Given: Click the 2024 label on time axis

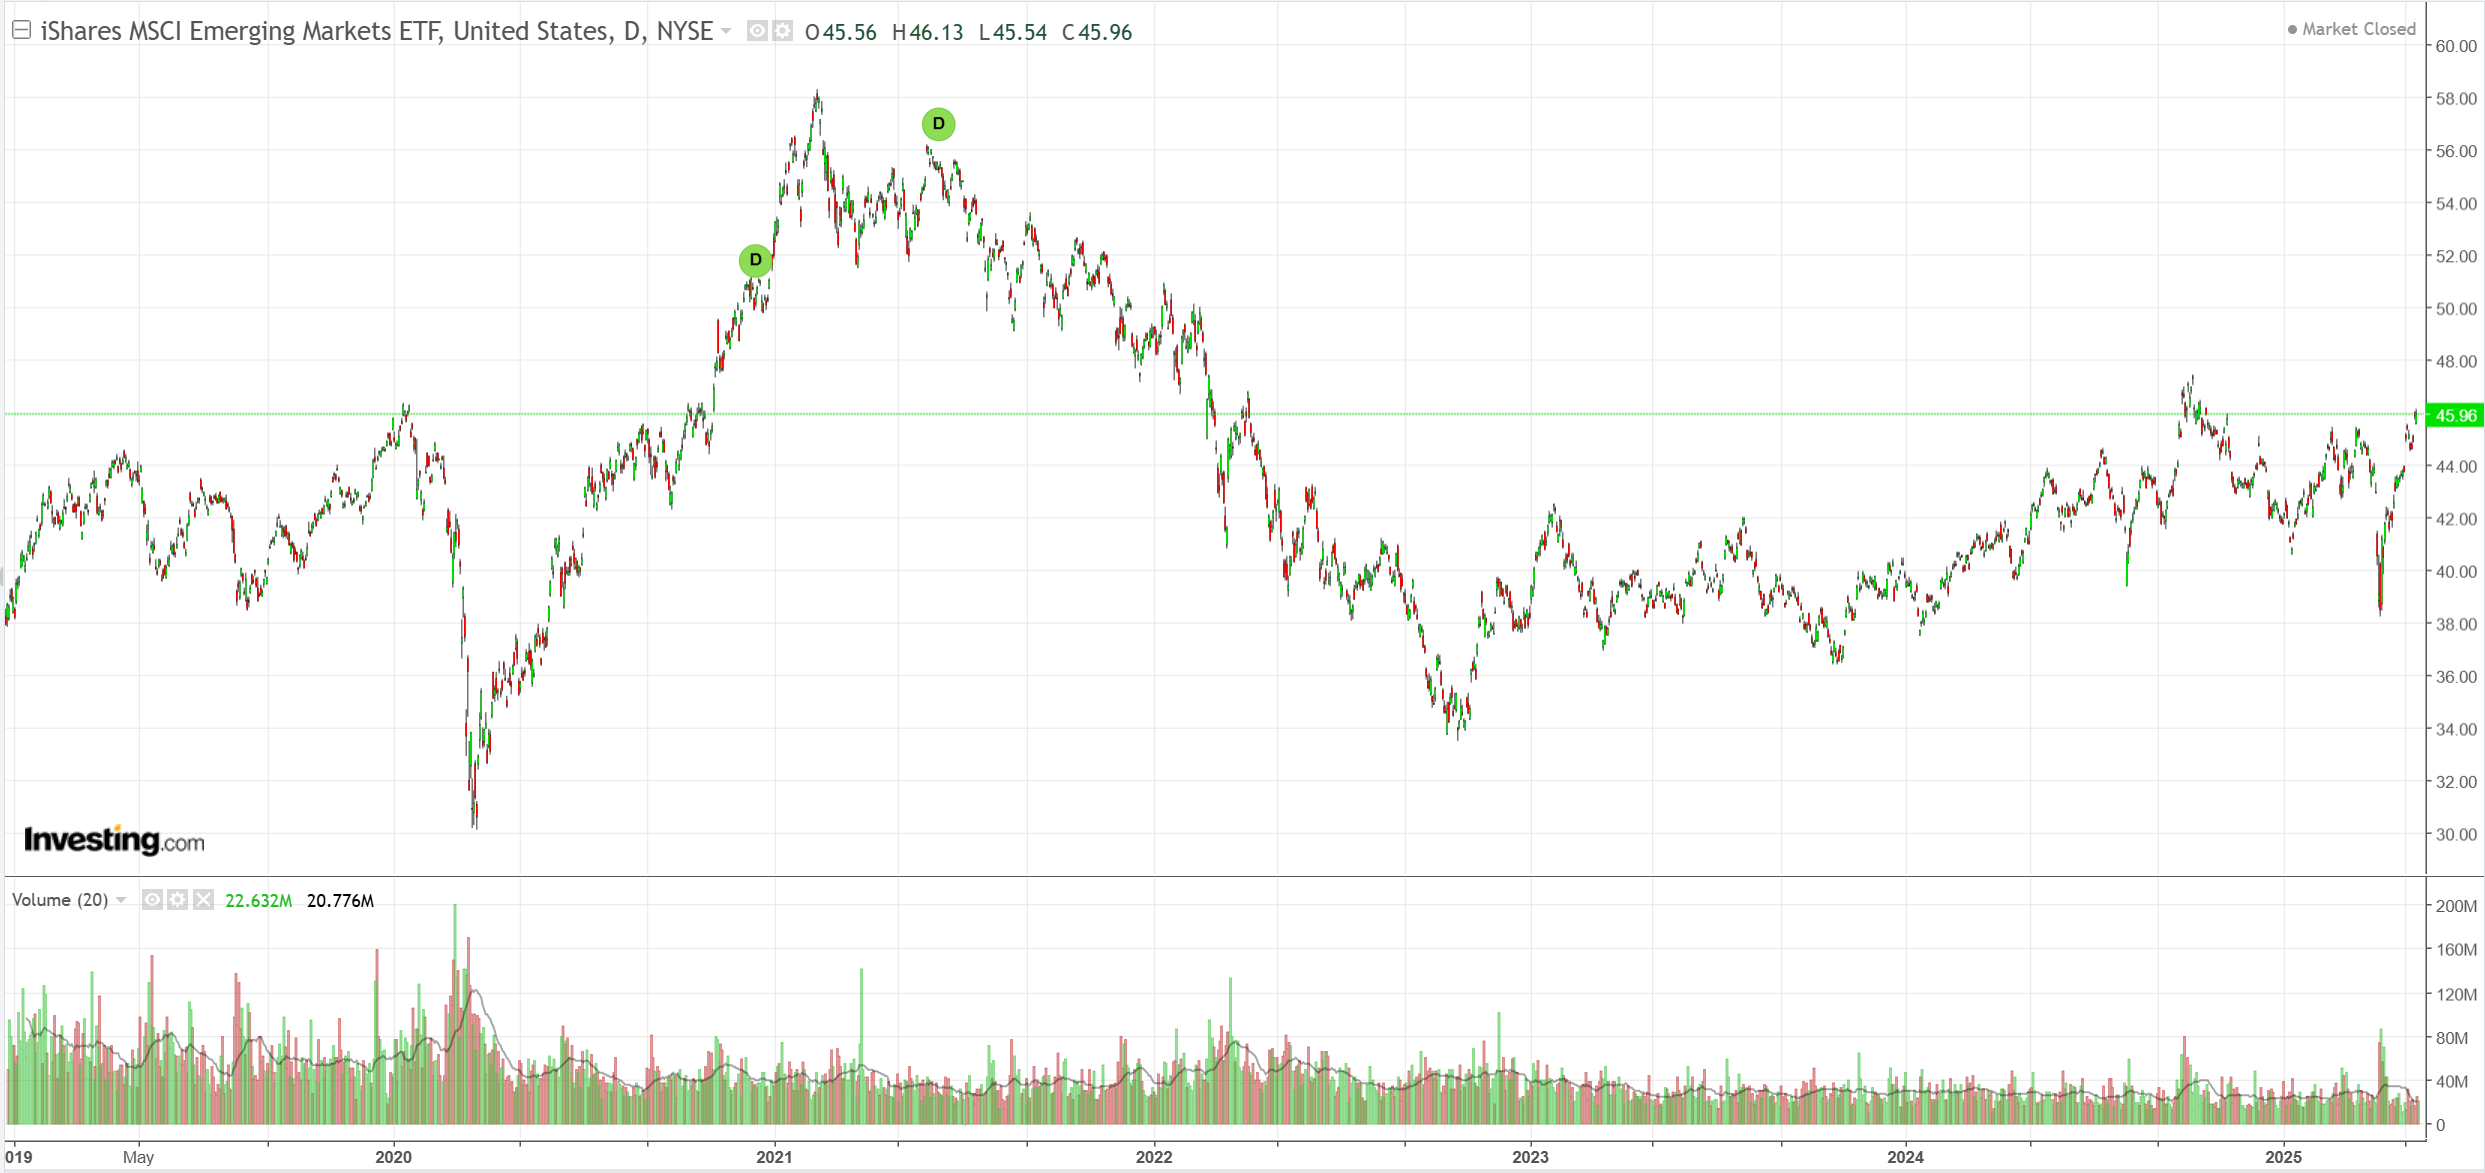Looking at the screenshot, I should coord(1905,1157).
